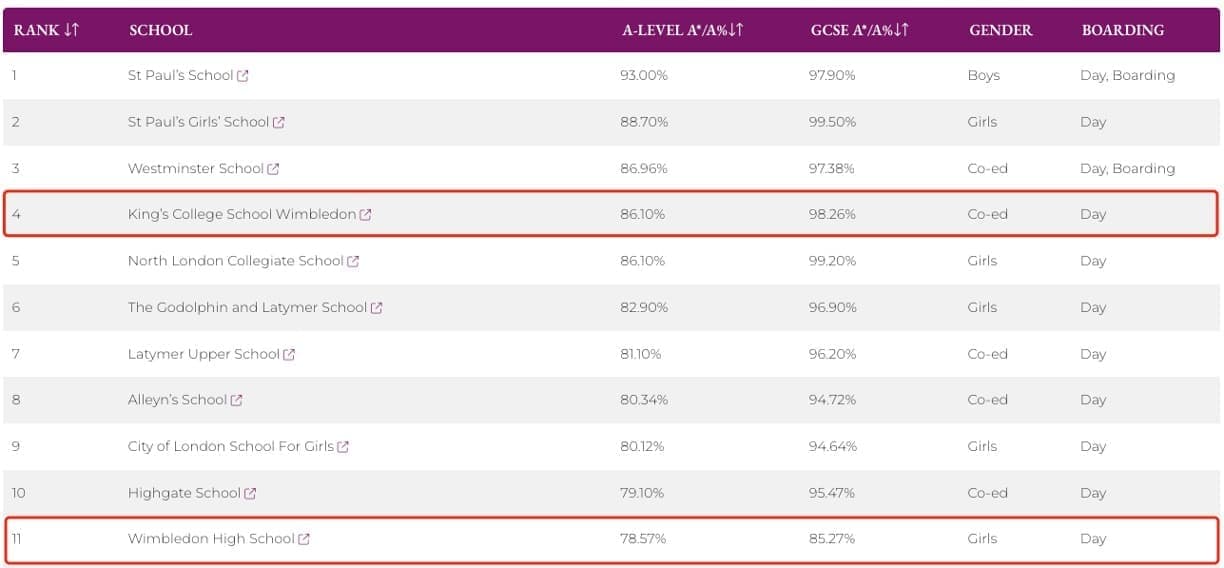Open City of London School For Girls link

coord(231,446)
